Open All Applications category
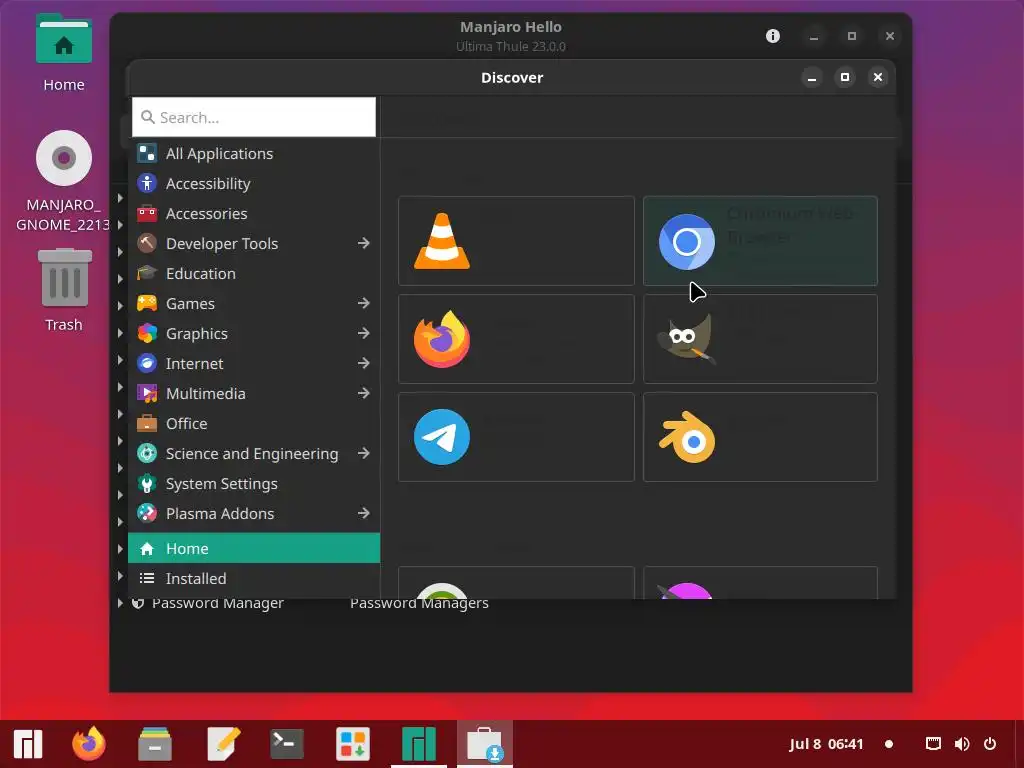This screenshot has width=1024, height=768. [x=254, y=153]
